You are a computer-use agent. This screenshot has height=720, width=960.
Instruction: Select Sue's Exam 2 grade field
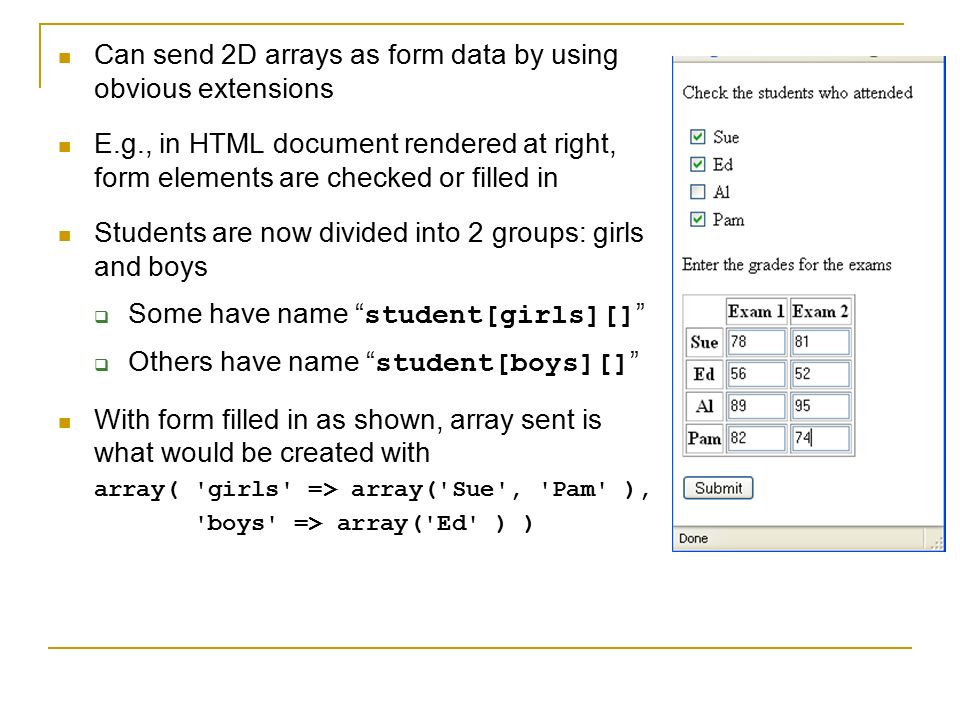[820, 342]
